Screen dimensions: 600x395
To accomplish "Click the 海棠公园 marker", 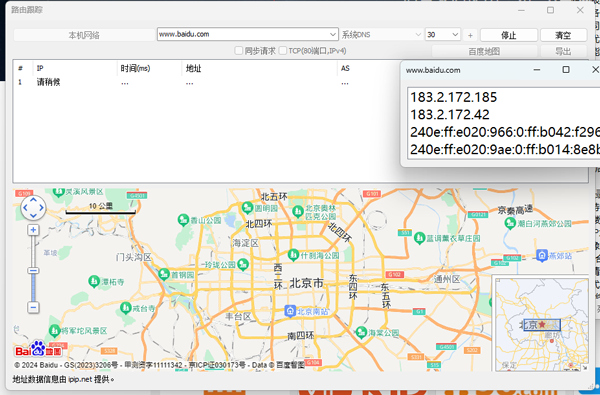I will click(361, 332).
